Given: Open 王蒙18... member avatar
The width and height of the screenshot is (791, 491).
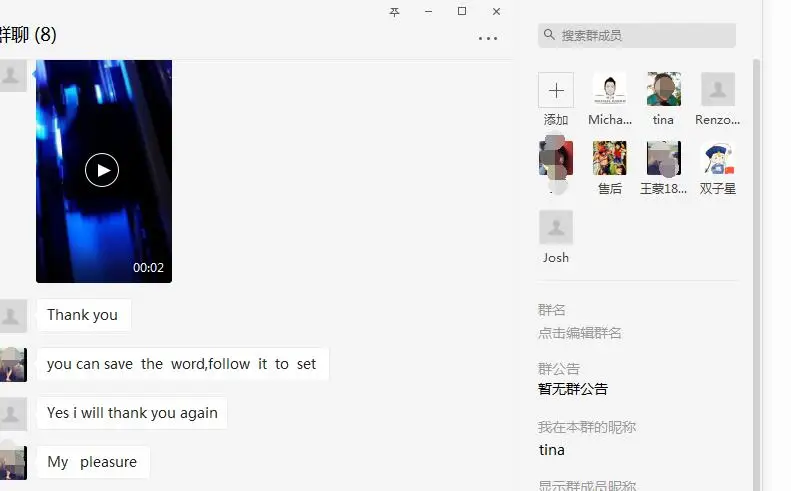Looking at the screenshot, I should point(664,158).
